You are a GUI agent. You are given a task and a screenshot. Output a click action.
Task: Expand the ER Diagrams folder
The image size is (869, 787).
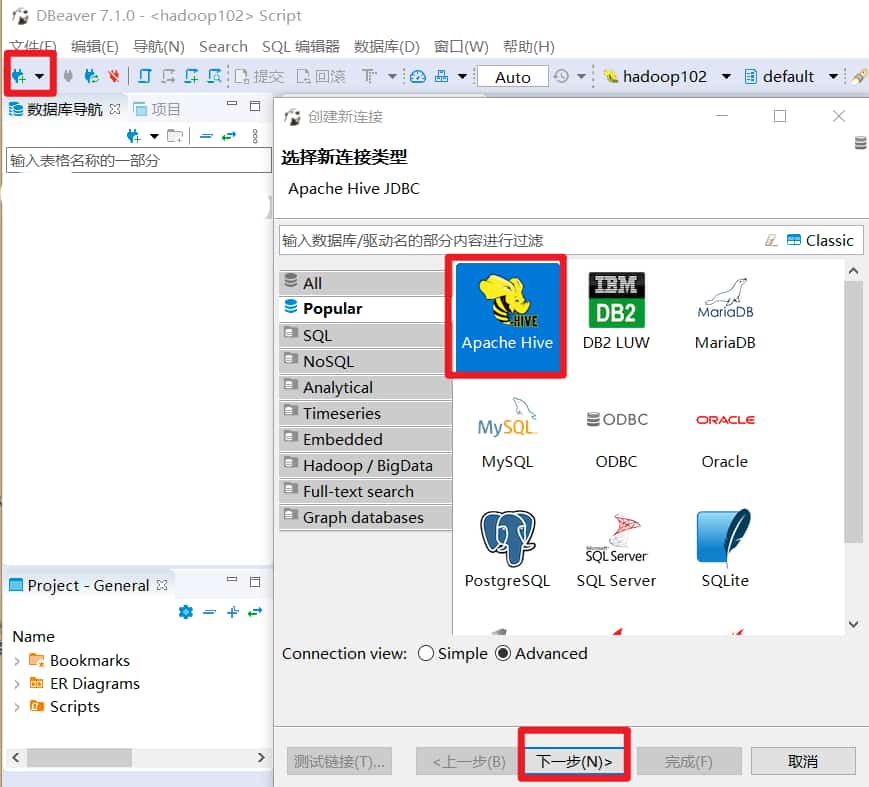point(17,684)
